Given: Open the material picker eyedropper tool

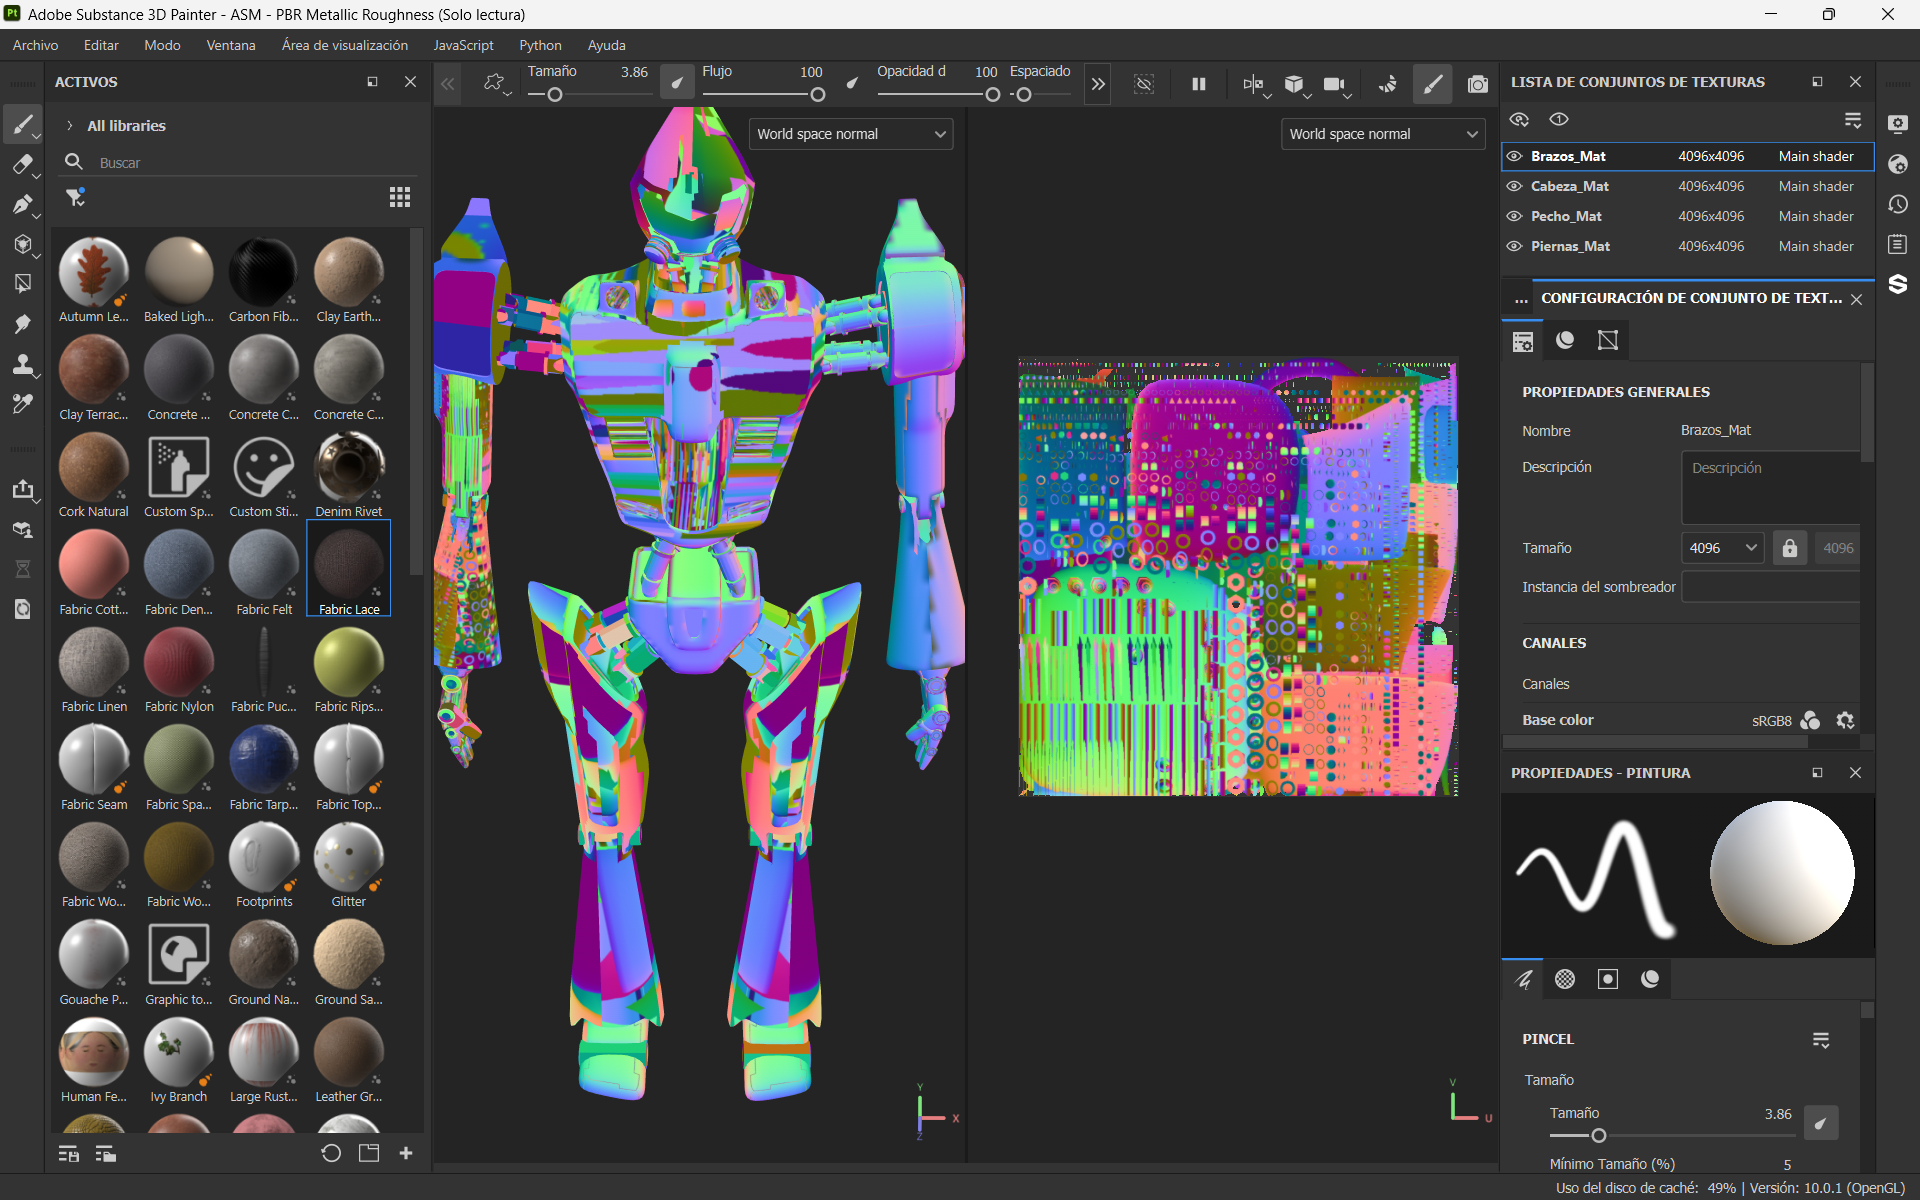Looking at the screenshot, I should (x=22, y=404).
